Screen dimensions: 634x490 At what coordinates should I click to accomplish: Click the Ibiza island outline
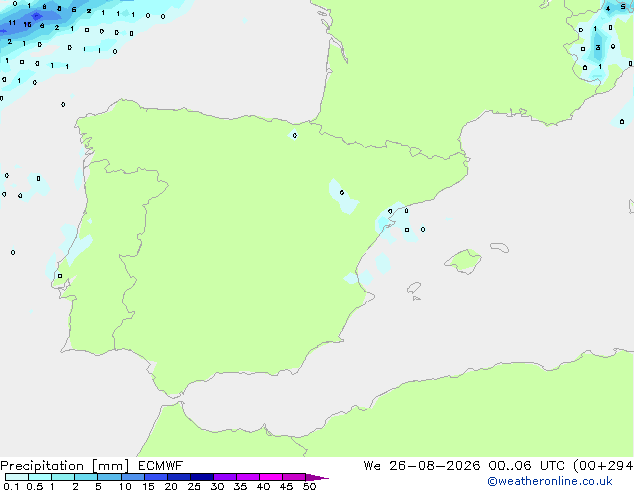[x=414, y=288]
